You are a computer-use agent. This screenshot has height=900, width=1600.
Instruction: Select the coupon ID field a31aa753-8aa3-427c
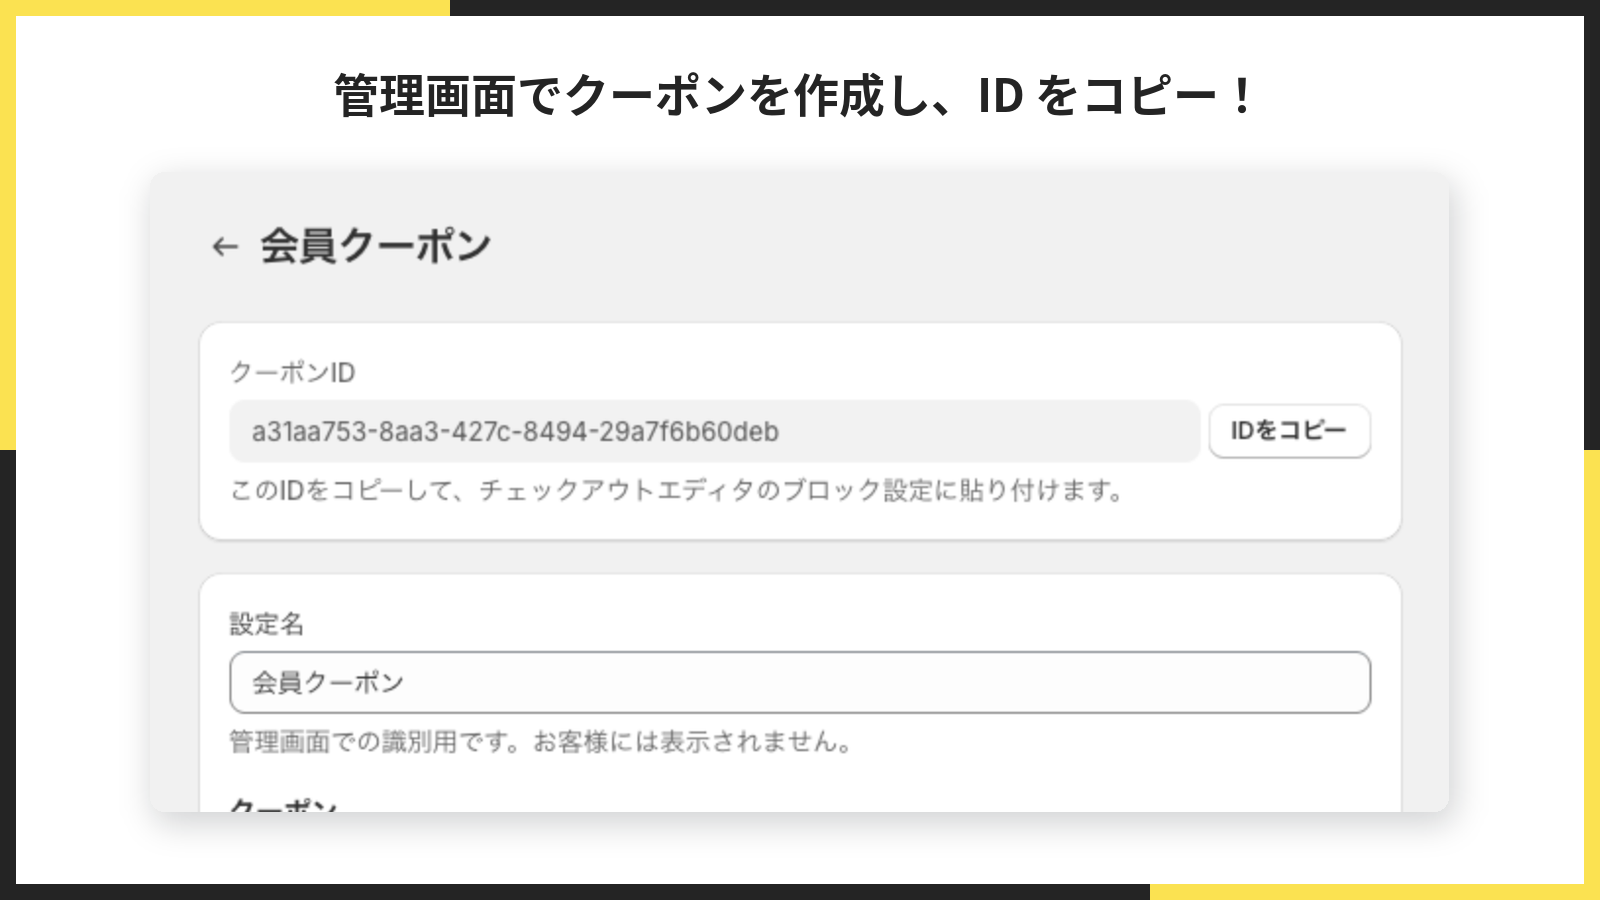click(714, 431)
